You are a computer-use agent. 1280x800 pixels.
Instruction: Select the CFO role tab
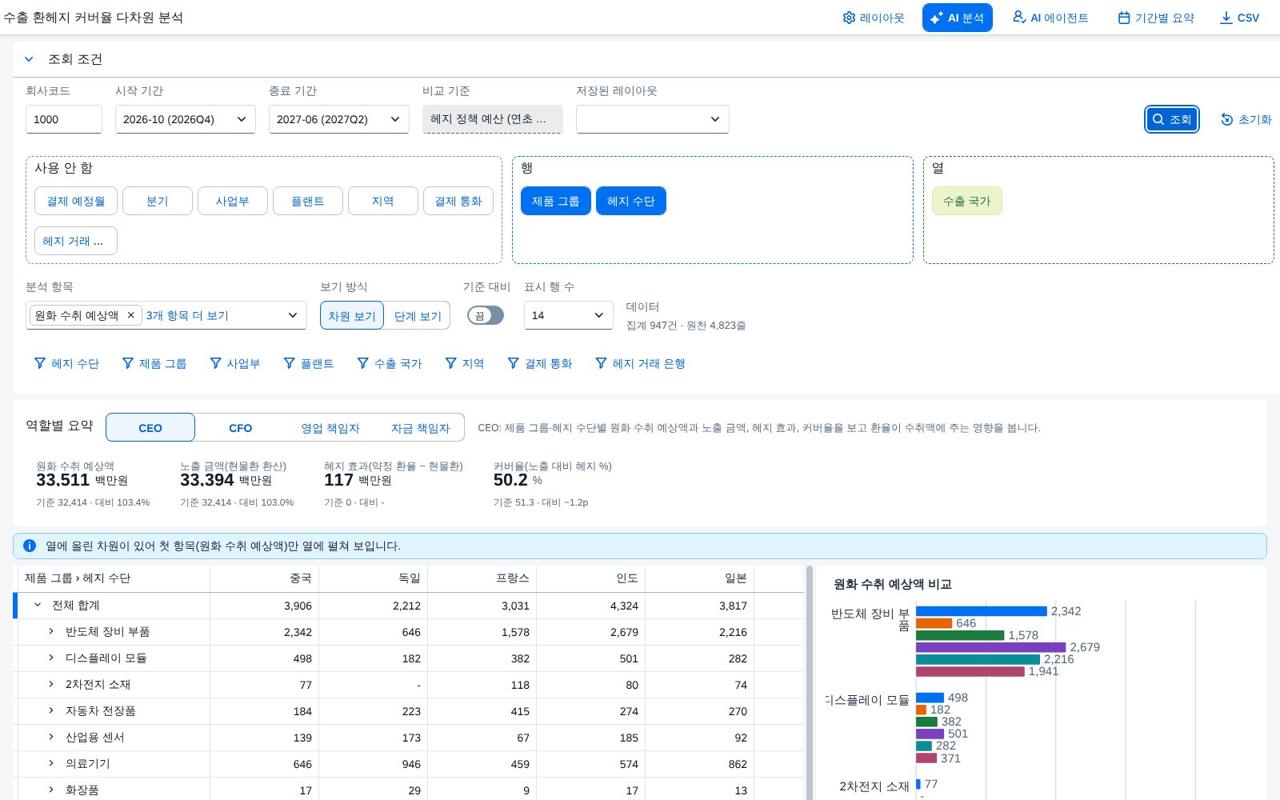[240, 428]
